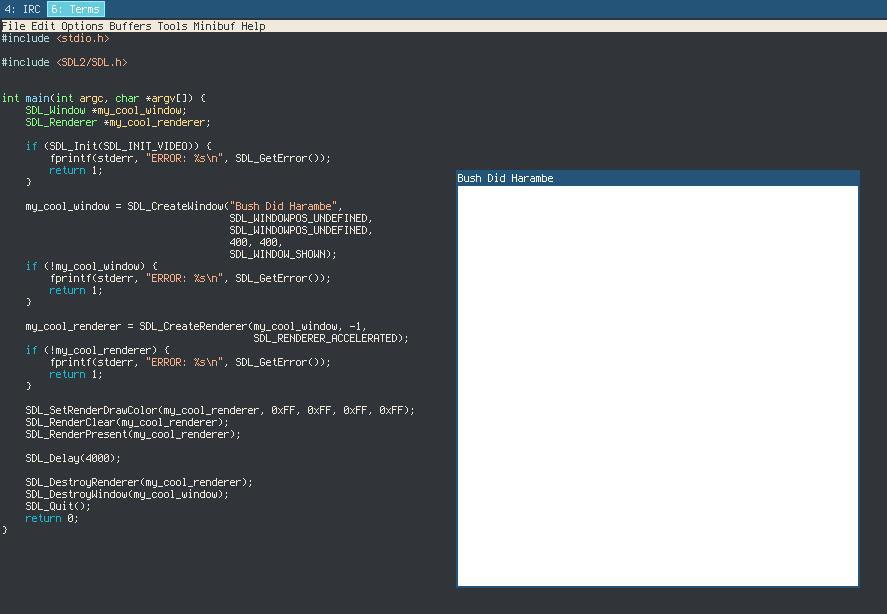The height and width of the screenshot is (614, 887).
Task: Open the Tools menu
Action: click(172, 26)
